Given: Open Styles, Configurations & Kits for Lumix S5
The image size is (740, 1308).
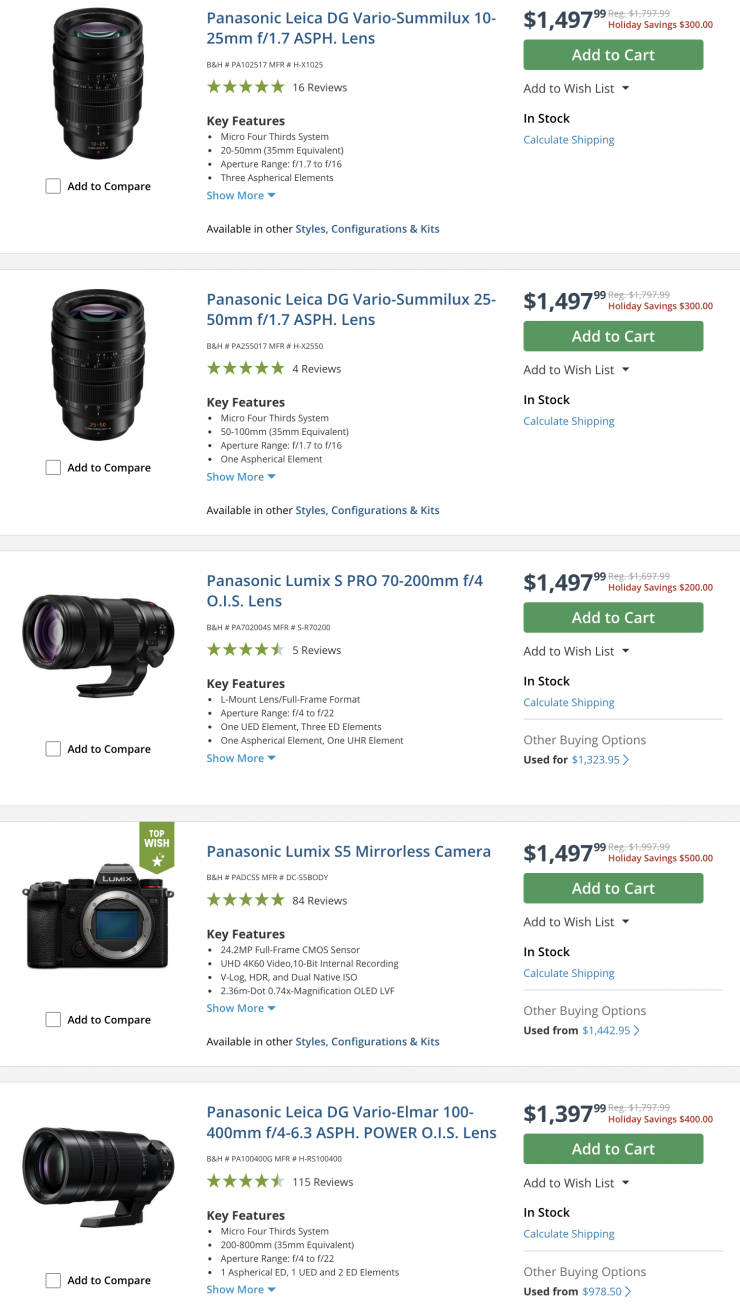Looking at the screenshot, I should pos(367,1041).
